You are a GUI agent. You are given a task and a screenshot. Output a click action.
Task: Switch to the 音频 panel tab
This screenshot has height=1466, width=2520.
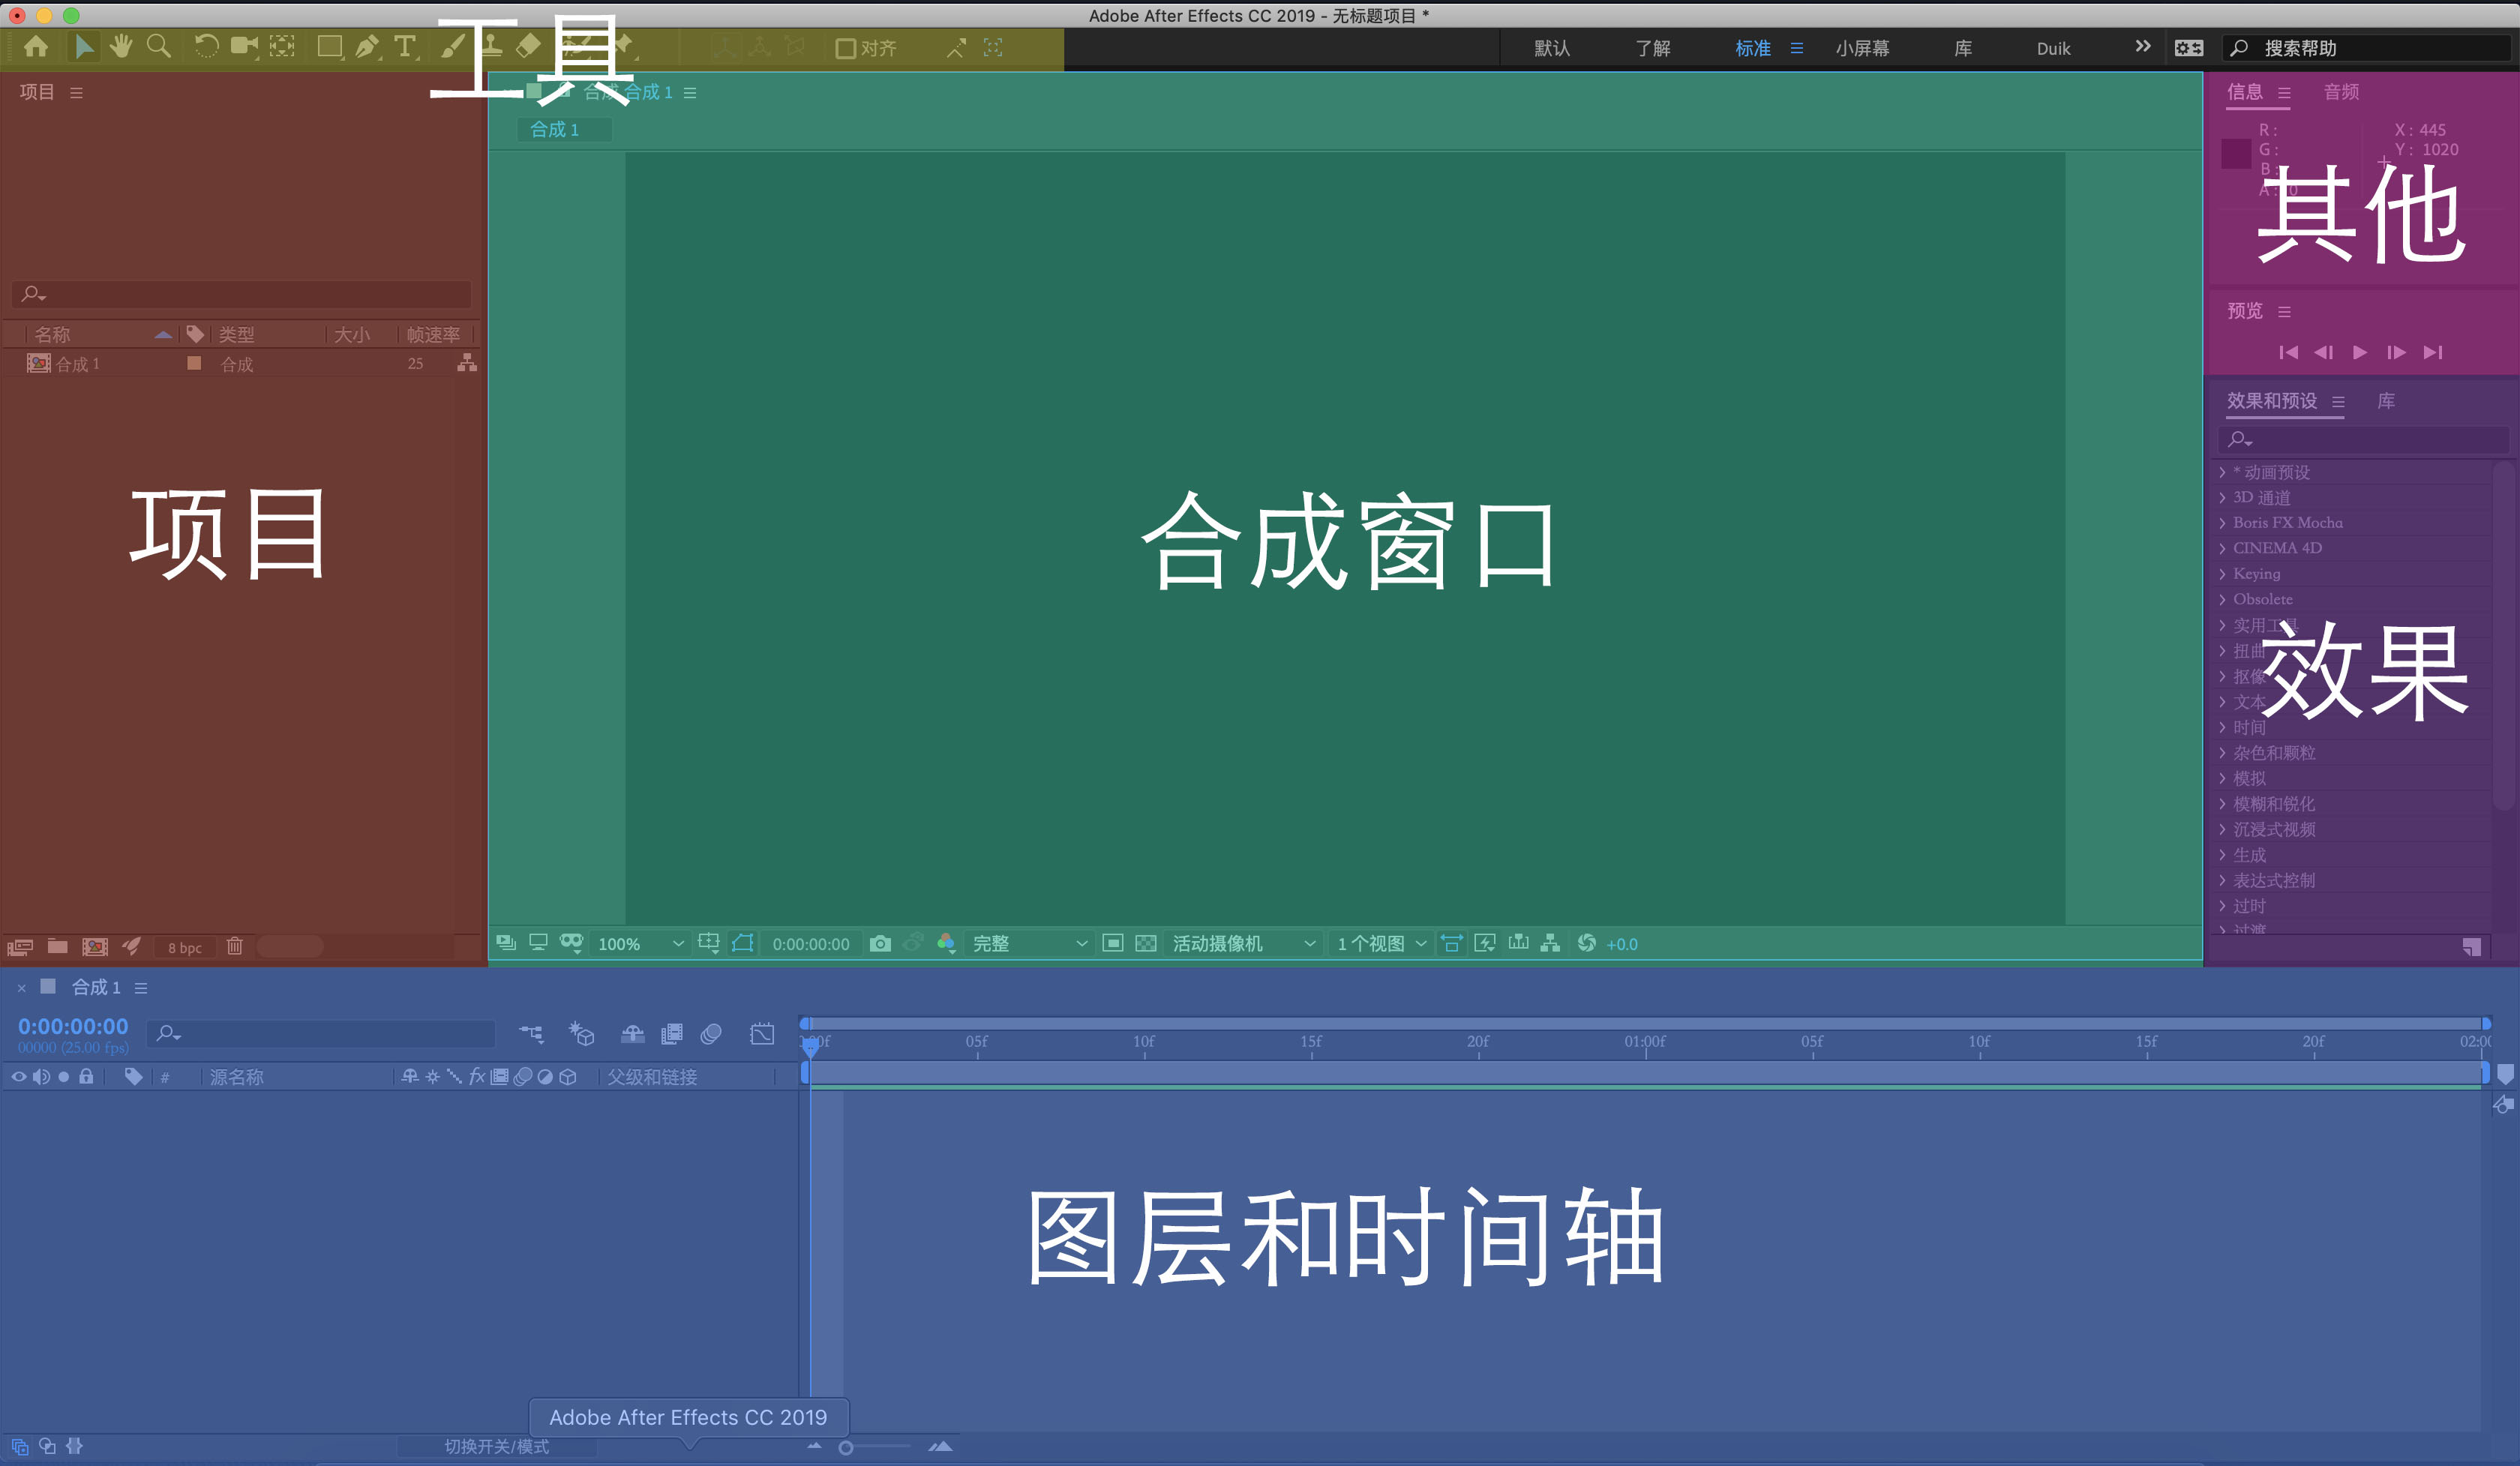coord(2340,92)
